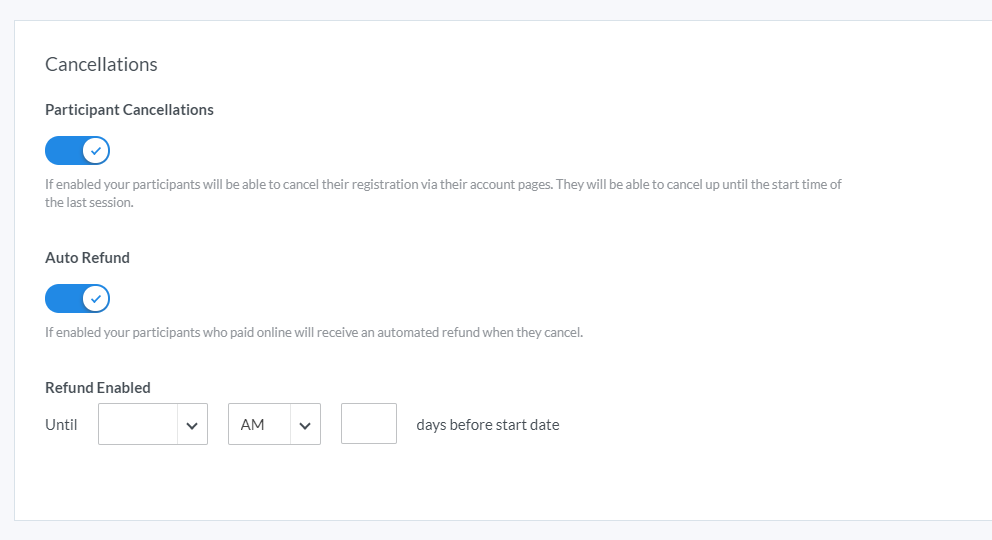The height and width of the screenshot is (540, 992).
Task: Click the blank hour selection box
Action: tap(138, 424)
